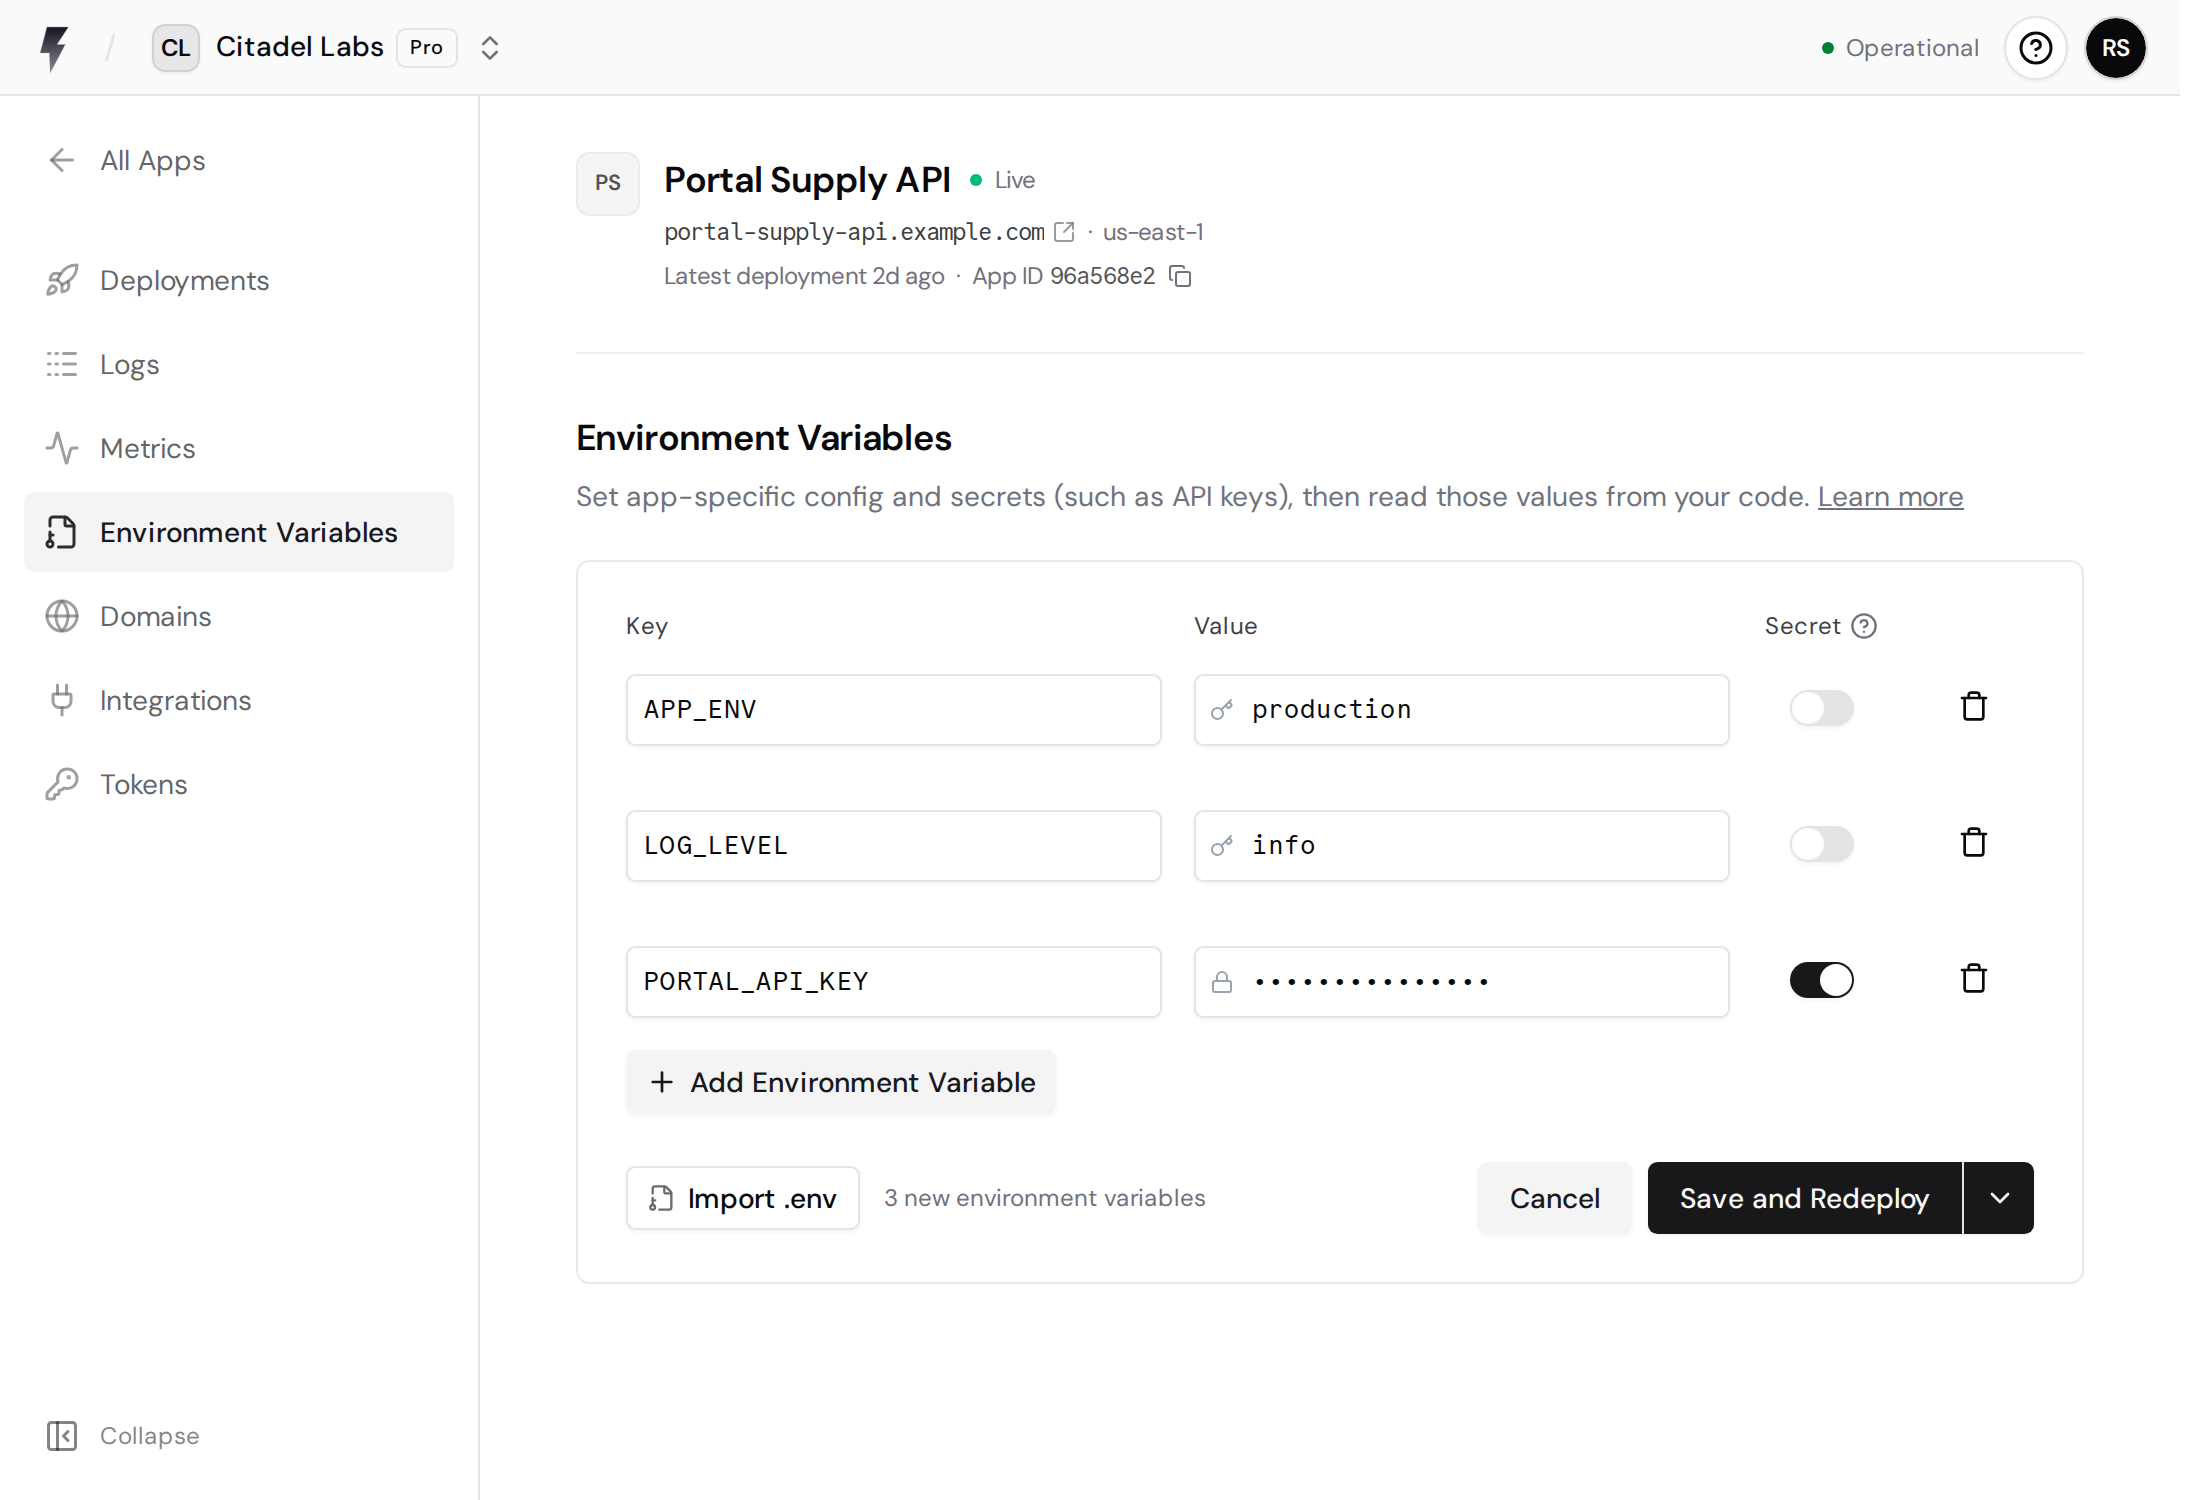Image resolution: width=2200 pixels, height=1500 pixels.
Task: Click the masked PORTAL_API_KEY value field
Action: [1461, 982]
